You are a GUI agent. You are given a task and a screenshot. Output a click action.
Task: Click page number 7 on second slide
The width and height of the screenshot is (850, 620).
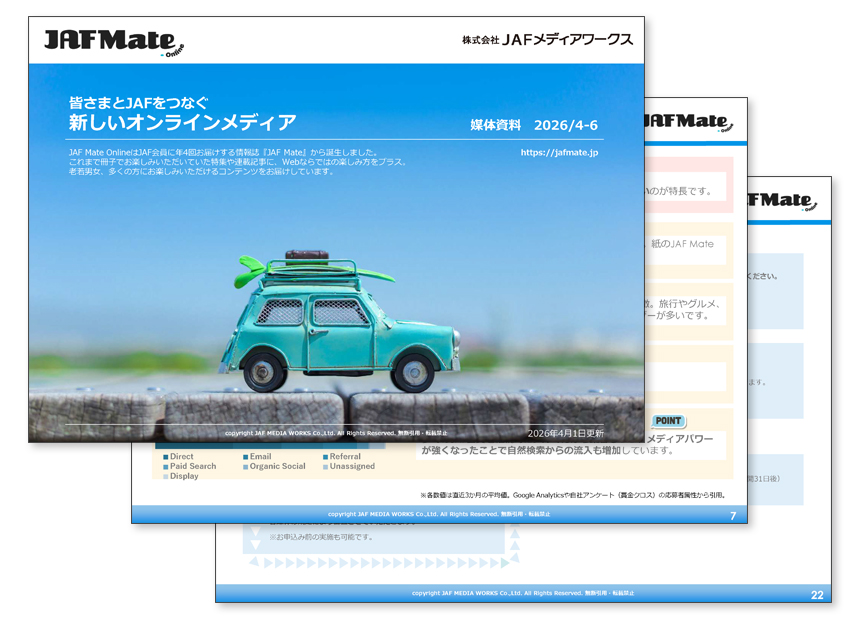tap(733, 515)
